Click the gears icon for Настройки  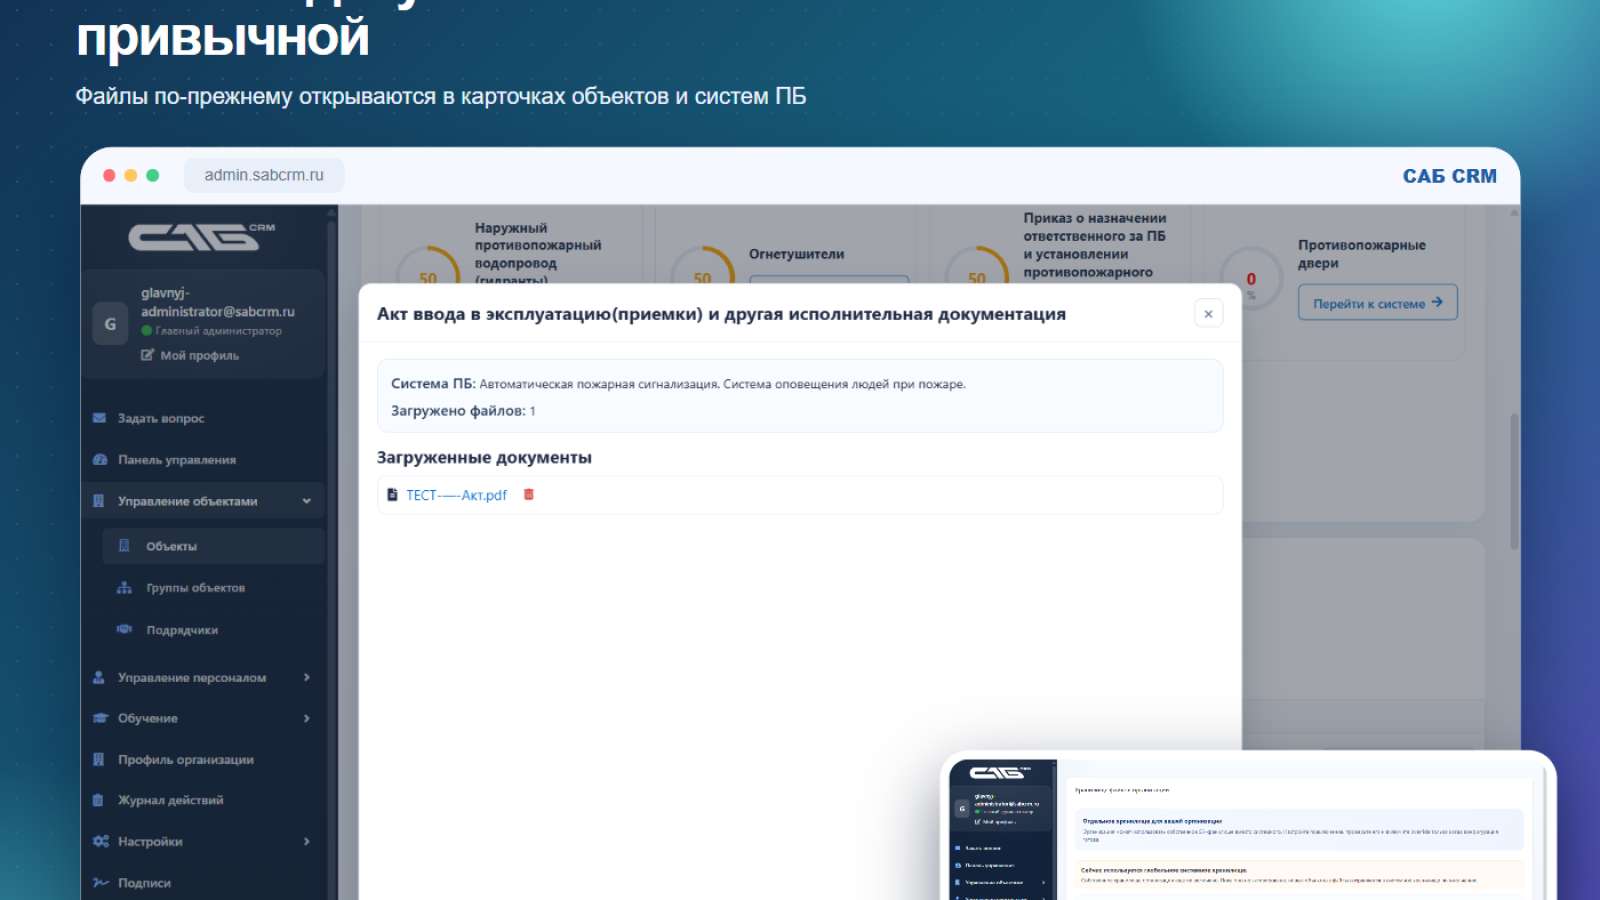100,841
